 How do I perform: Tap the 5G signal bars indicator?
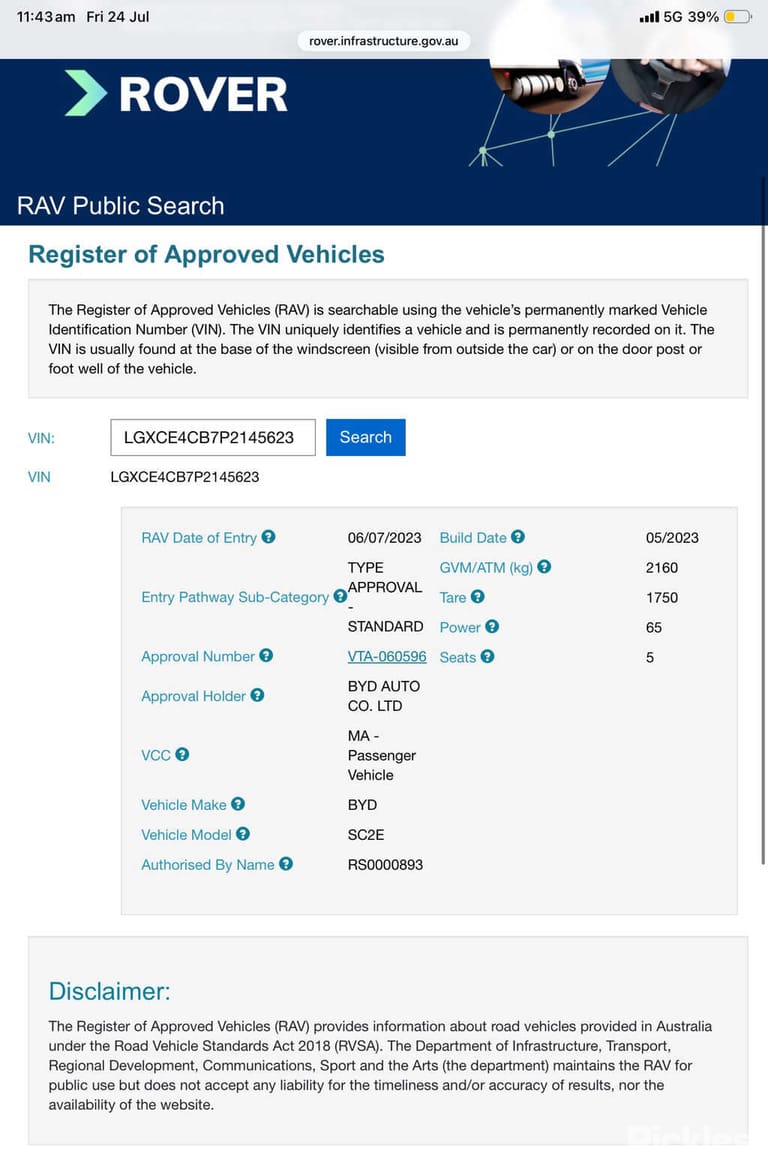point(649,16)
